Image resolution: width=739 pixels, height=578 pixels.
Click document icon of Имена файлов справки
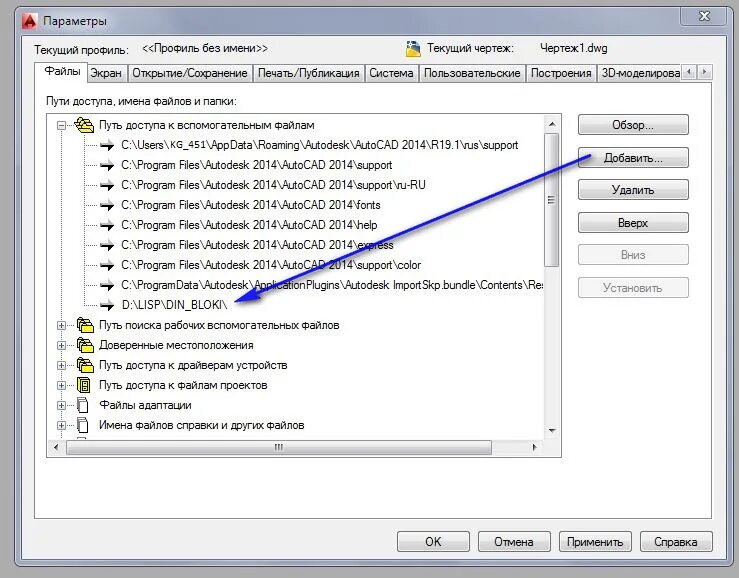coord(82,425)
